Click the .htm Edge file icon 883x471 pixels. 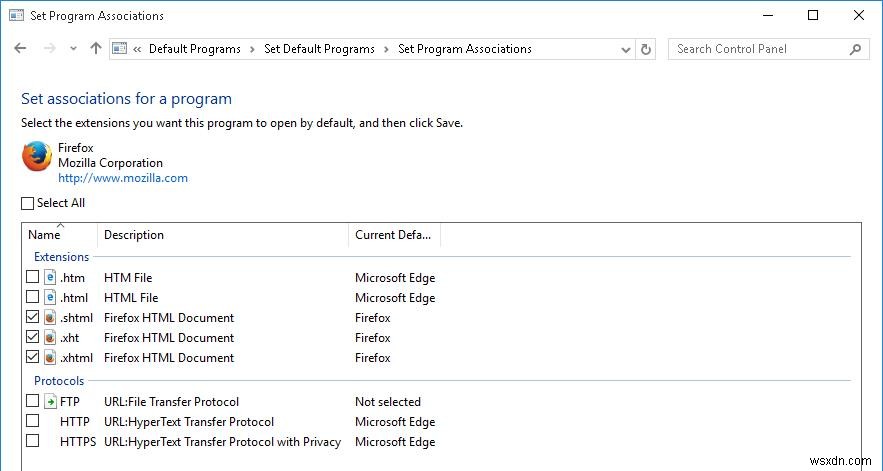(51, 277)
